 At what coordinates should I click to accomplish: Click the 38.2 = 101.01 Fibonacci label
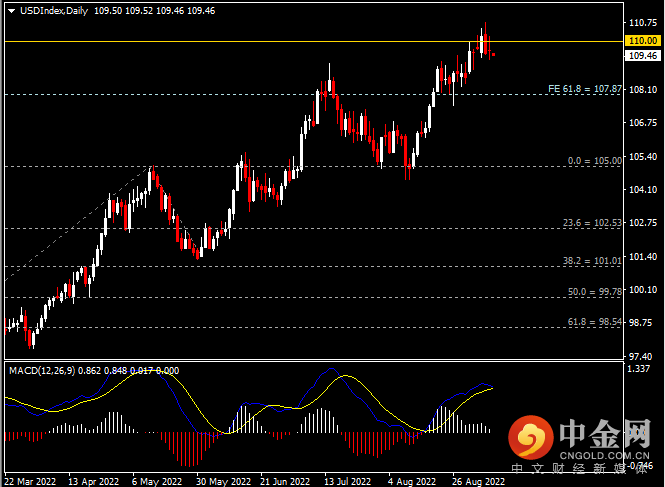[592, 260]
